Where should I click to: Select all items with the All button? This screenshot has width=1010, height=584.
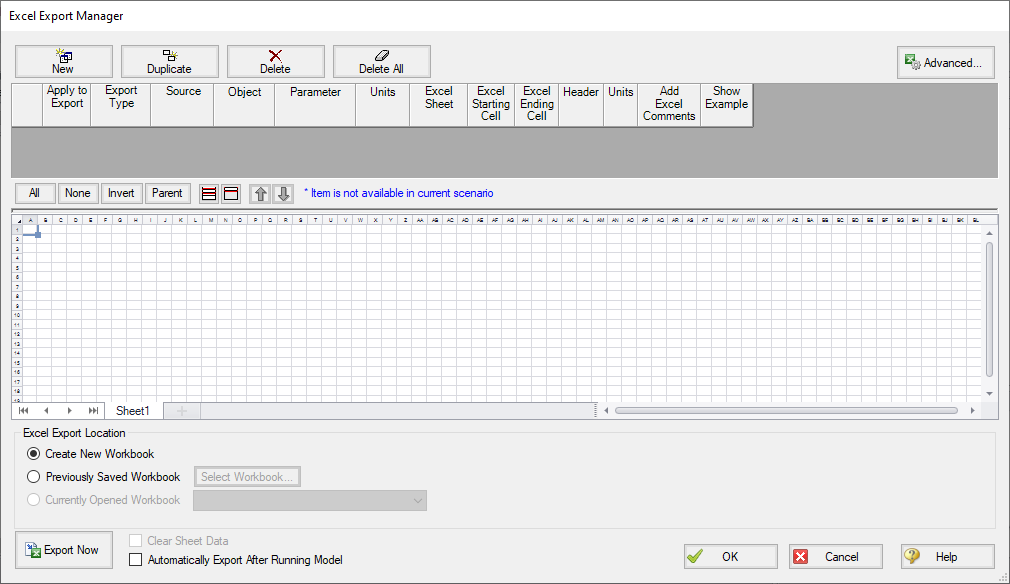click(x=34, y=193)
